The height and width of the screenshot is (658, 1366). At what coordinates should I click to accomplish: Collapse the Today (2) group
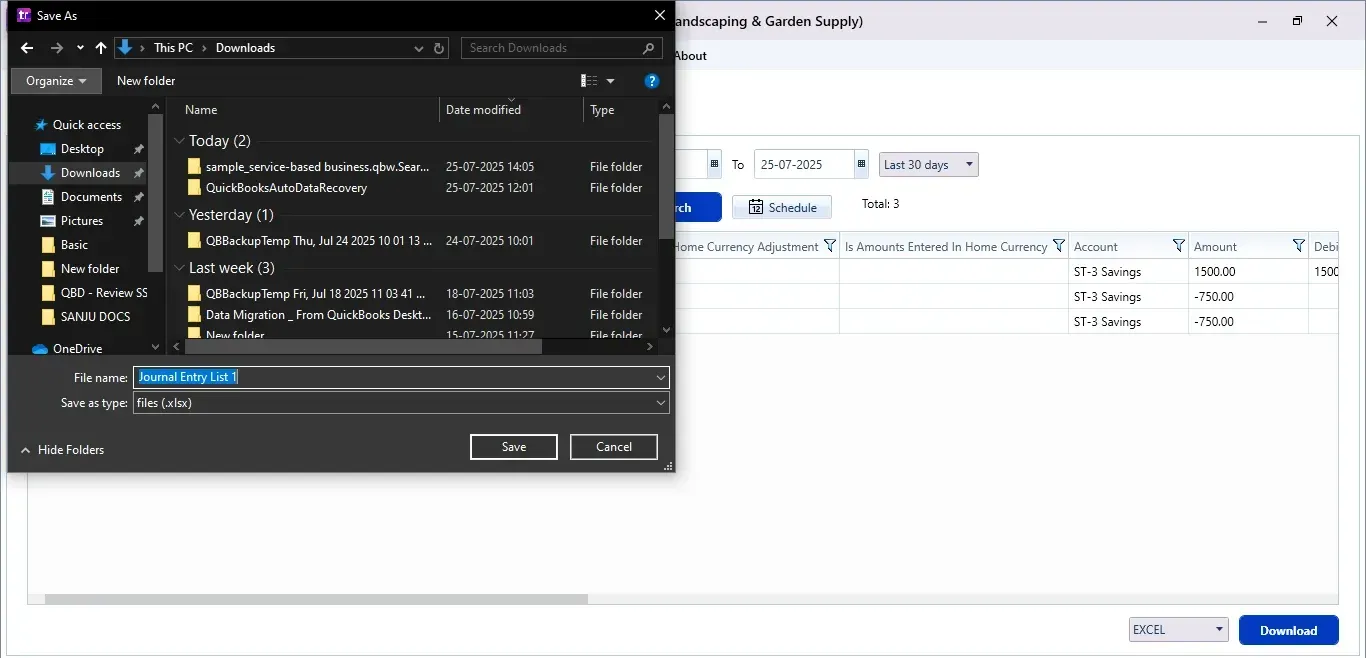[180, 141]
